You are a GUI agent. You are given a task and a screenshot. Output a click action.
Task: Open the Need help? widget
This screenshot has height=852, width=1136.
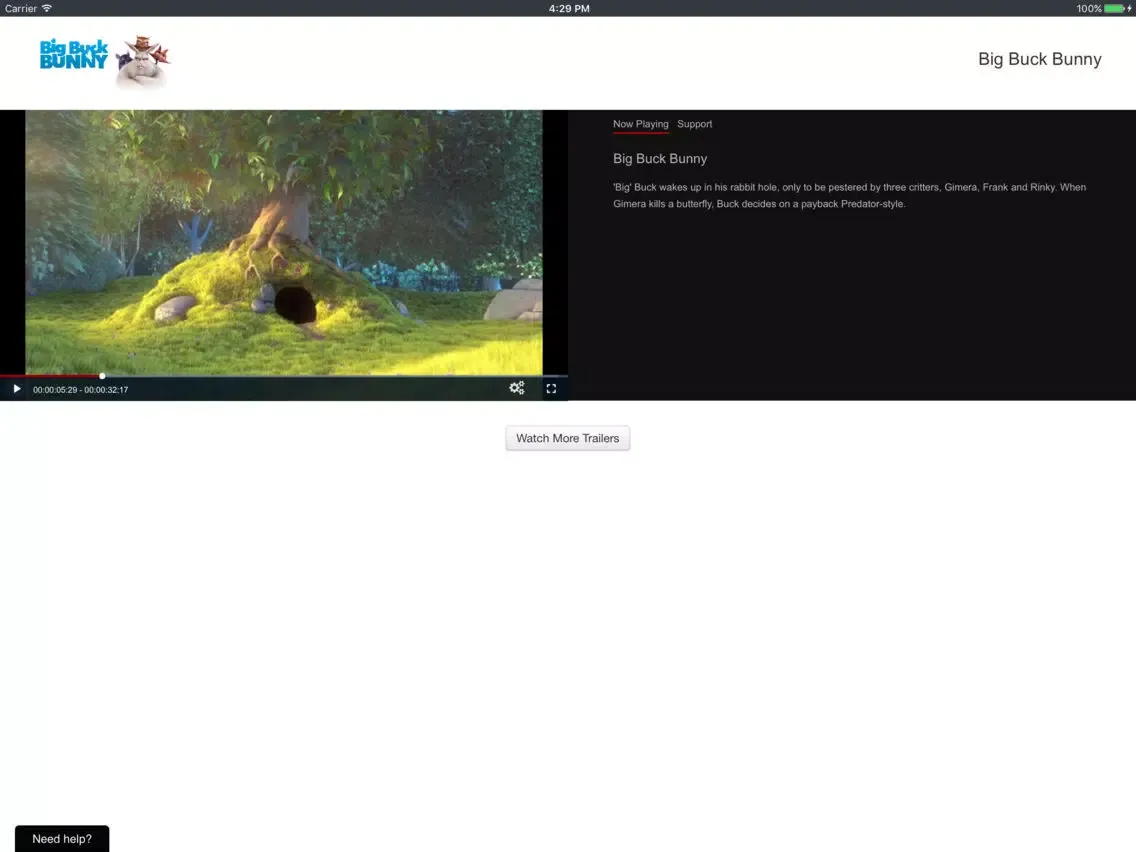(62, 839)
